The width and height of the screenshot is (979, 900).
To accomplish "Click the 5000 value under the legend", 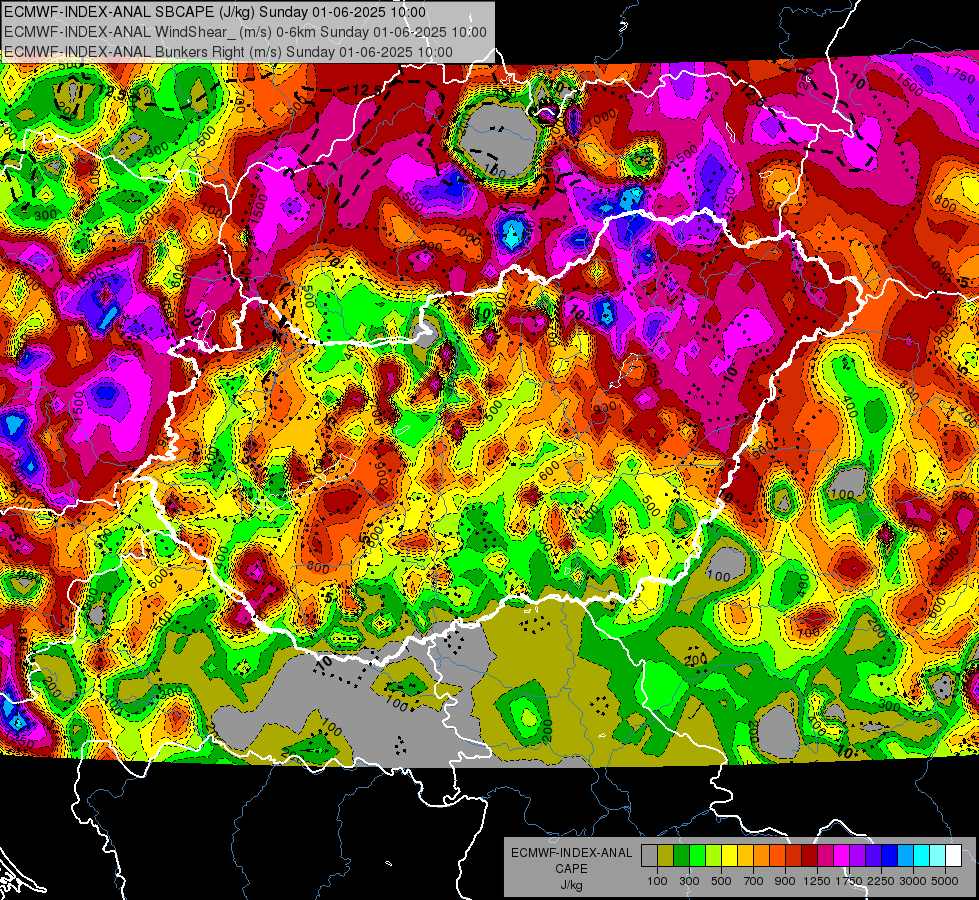I will 945,881.
